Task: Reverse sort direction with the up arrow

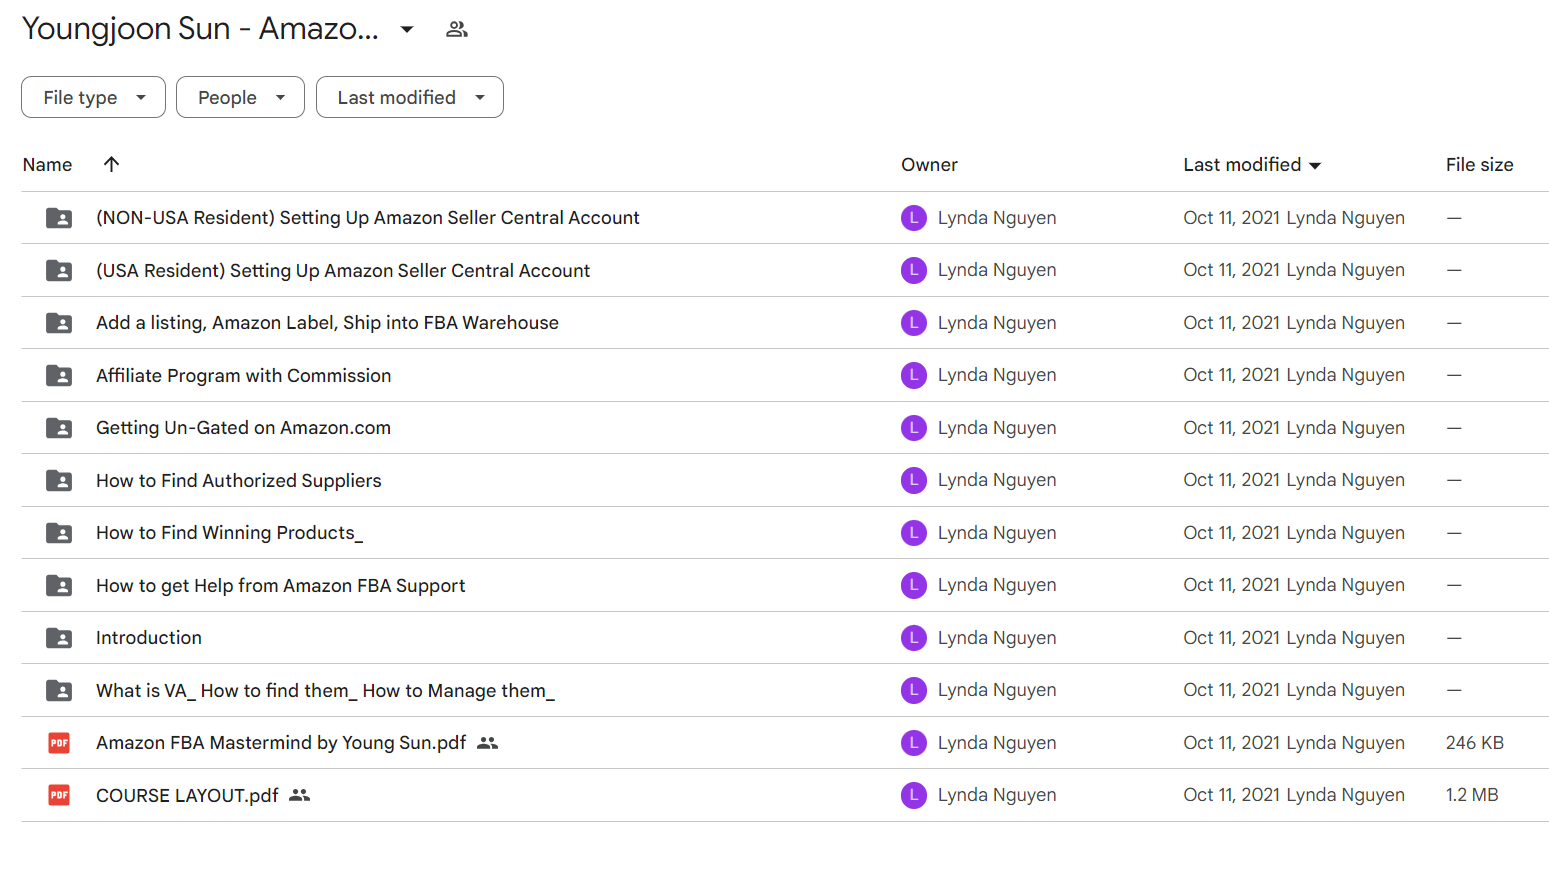Action: [111, 164]
